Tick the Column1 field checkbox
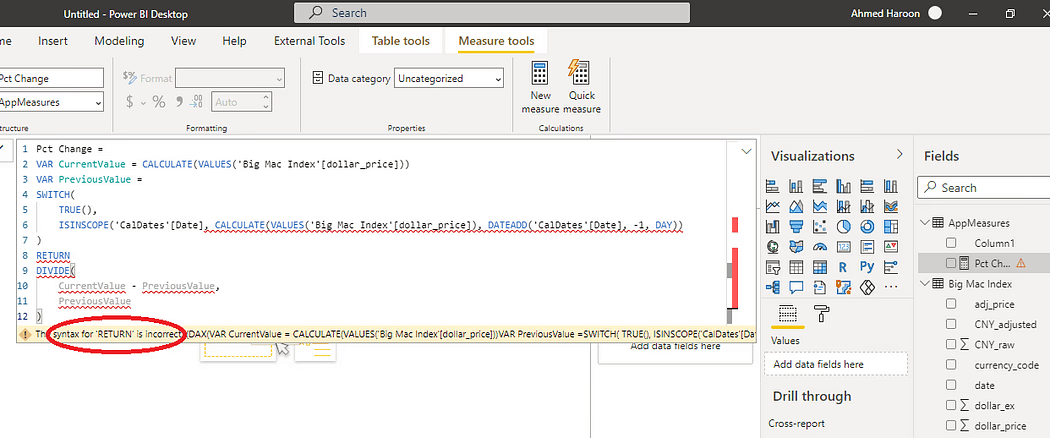The width and height of the screenshot is (1050, 438). [951, 243]
